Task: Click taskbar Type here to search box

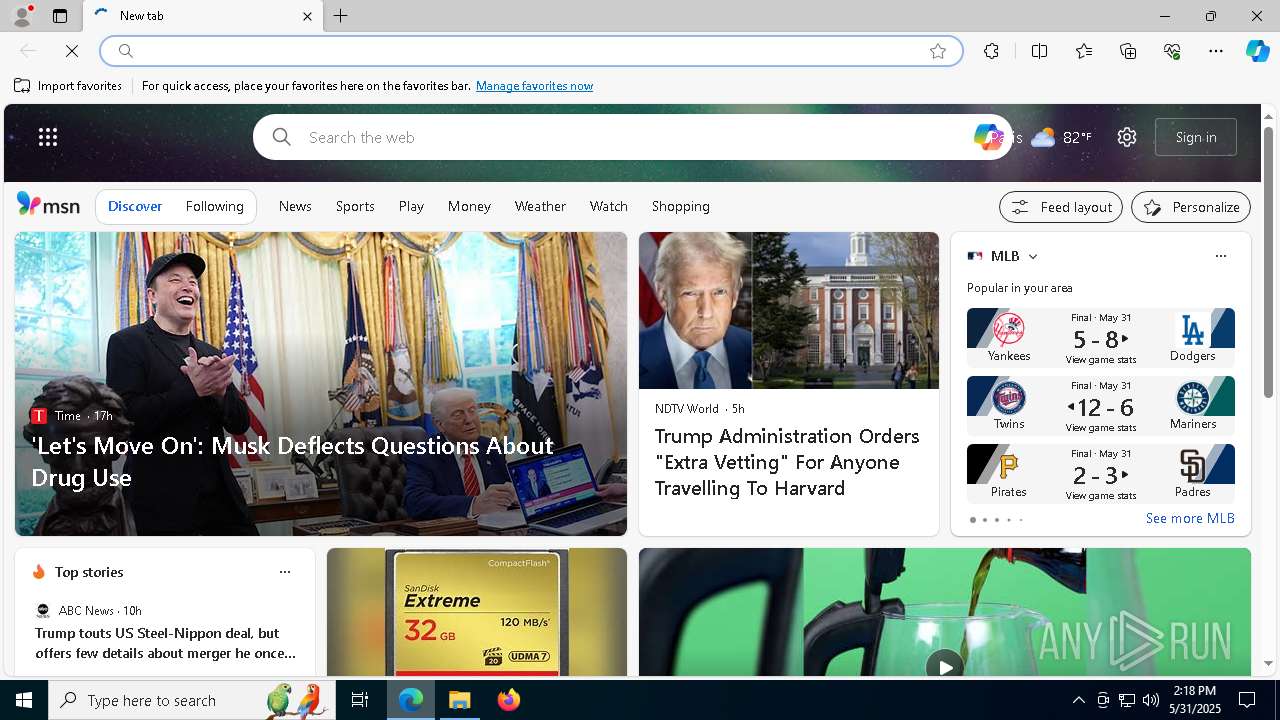Action: (x=192, y=700)
